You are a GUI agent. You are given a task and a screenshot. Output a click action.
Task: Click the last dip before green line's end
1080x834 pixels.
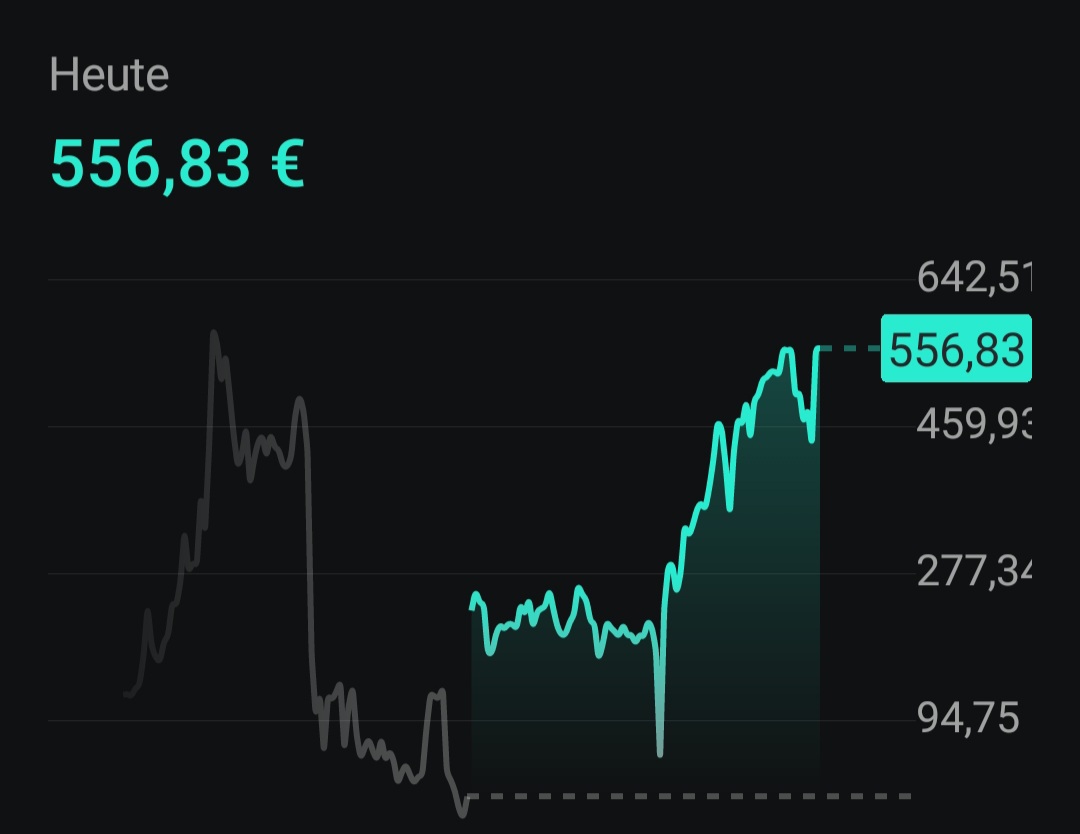click(812, 438)
